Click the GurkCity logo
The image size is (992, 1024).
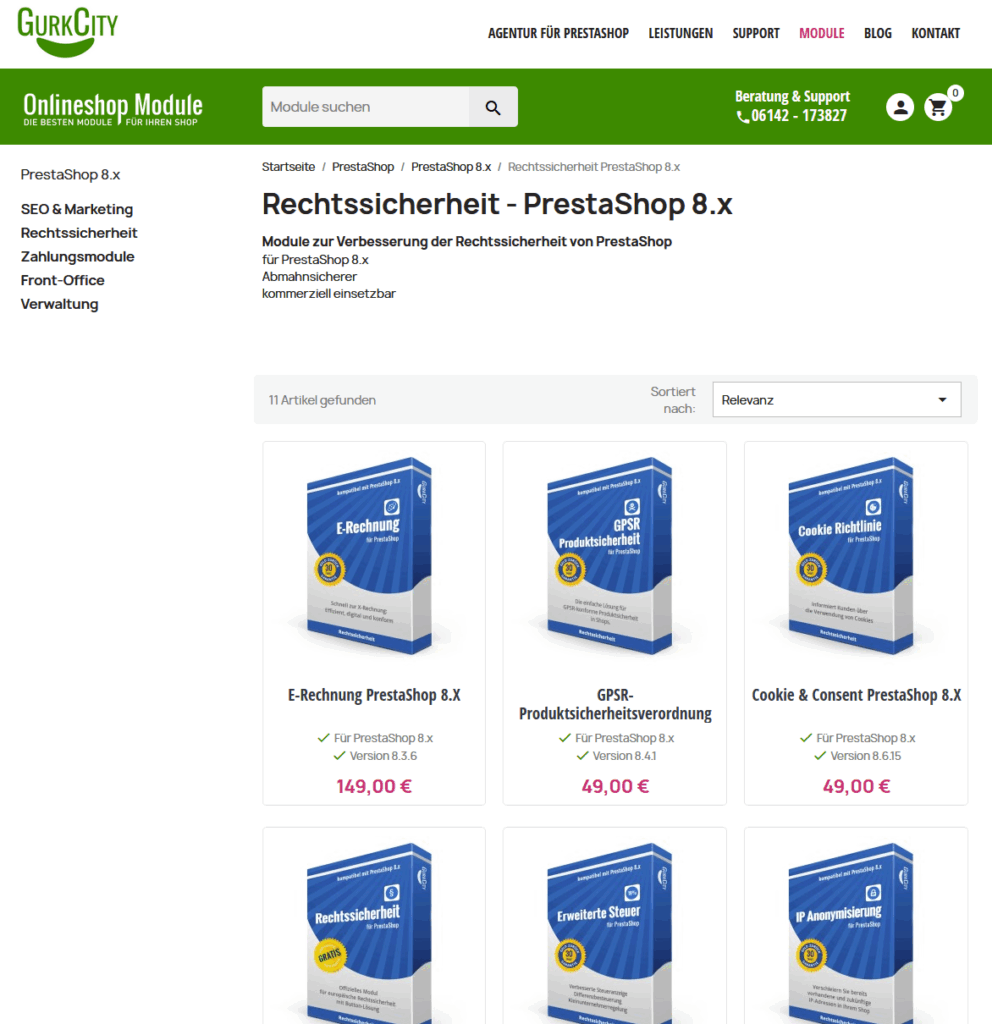click(67, 32)
